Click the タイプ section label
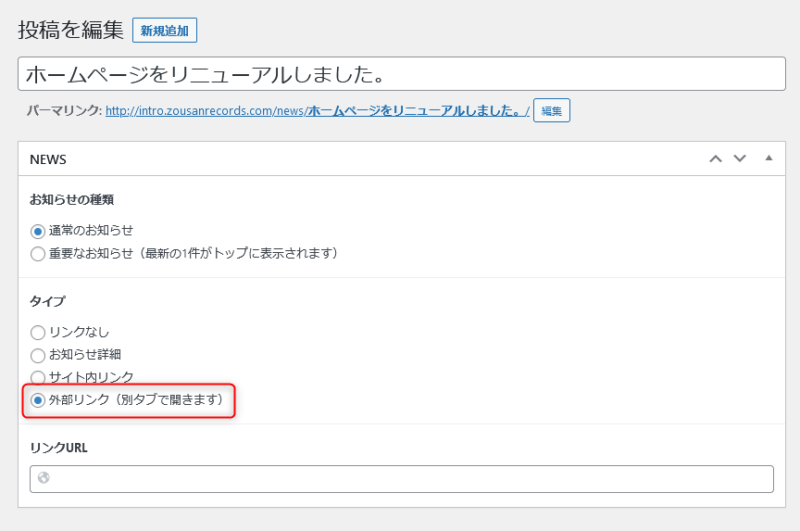800x531 pixels. pos(47,301)
